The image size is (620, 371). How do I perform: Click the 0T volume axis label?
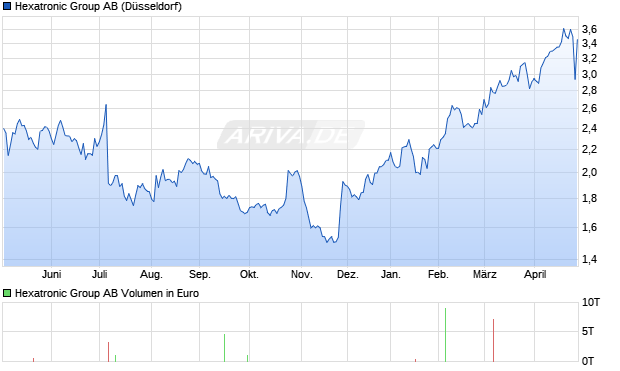(x=588, y=361)
